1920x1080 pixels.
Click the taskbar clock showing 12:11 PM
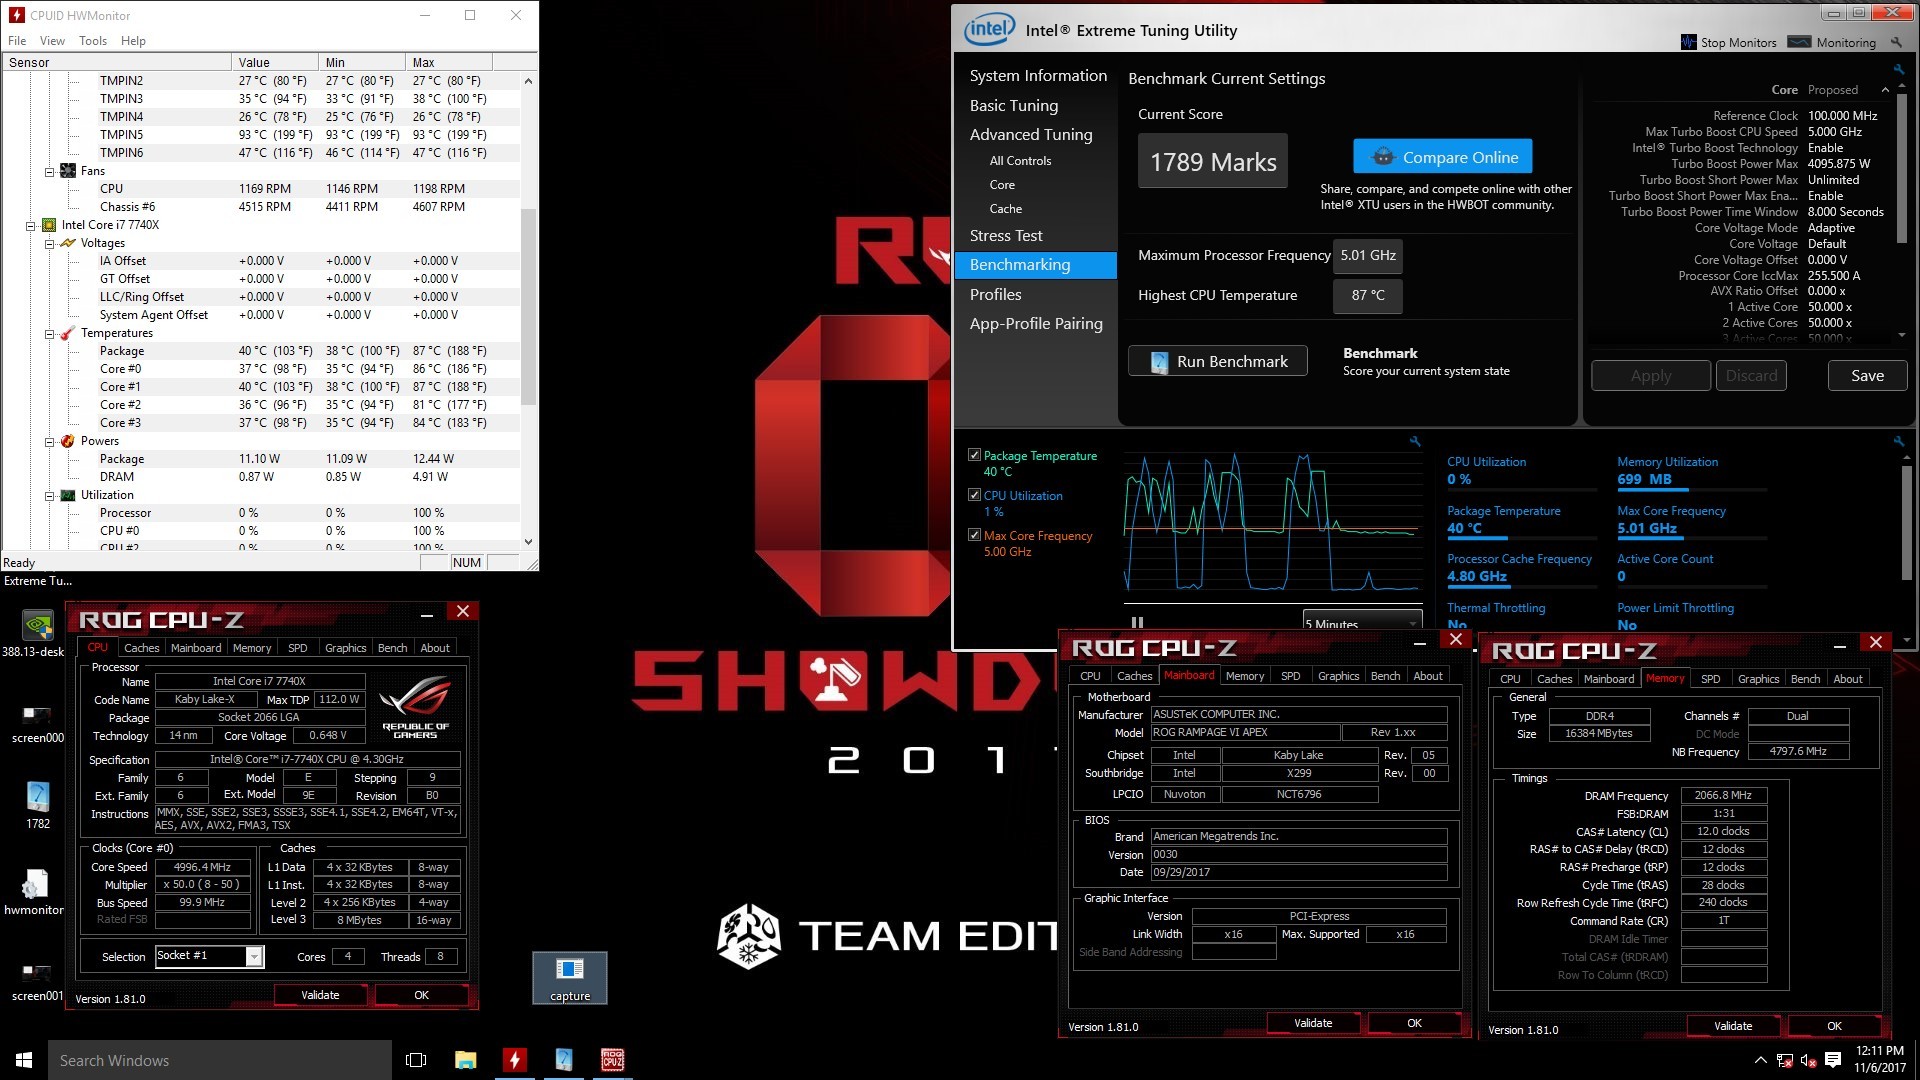1880,1060
